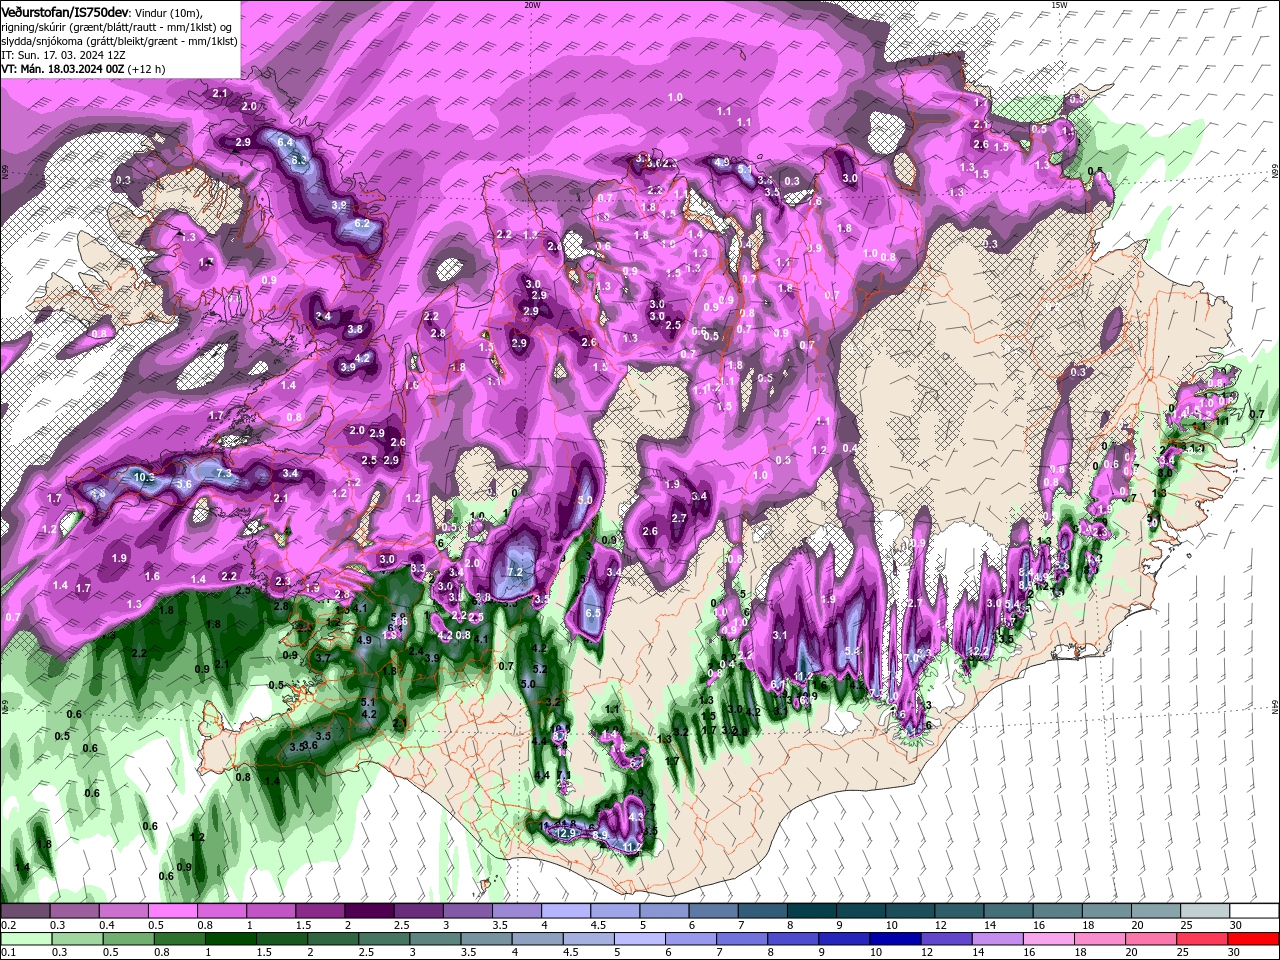Click the 'IT: Sun. 17. 03. 2024 12Z' line
Image resolution: width=1280 pixels, height=960 pixels.
tap(64, 54)
